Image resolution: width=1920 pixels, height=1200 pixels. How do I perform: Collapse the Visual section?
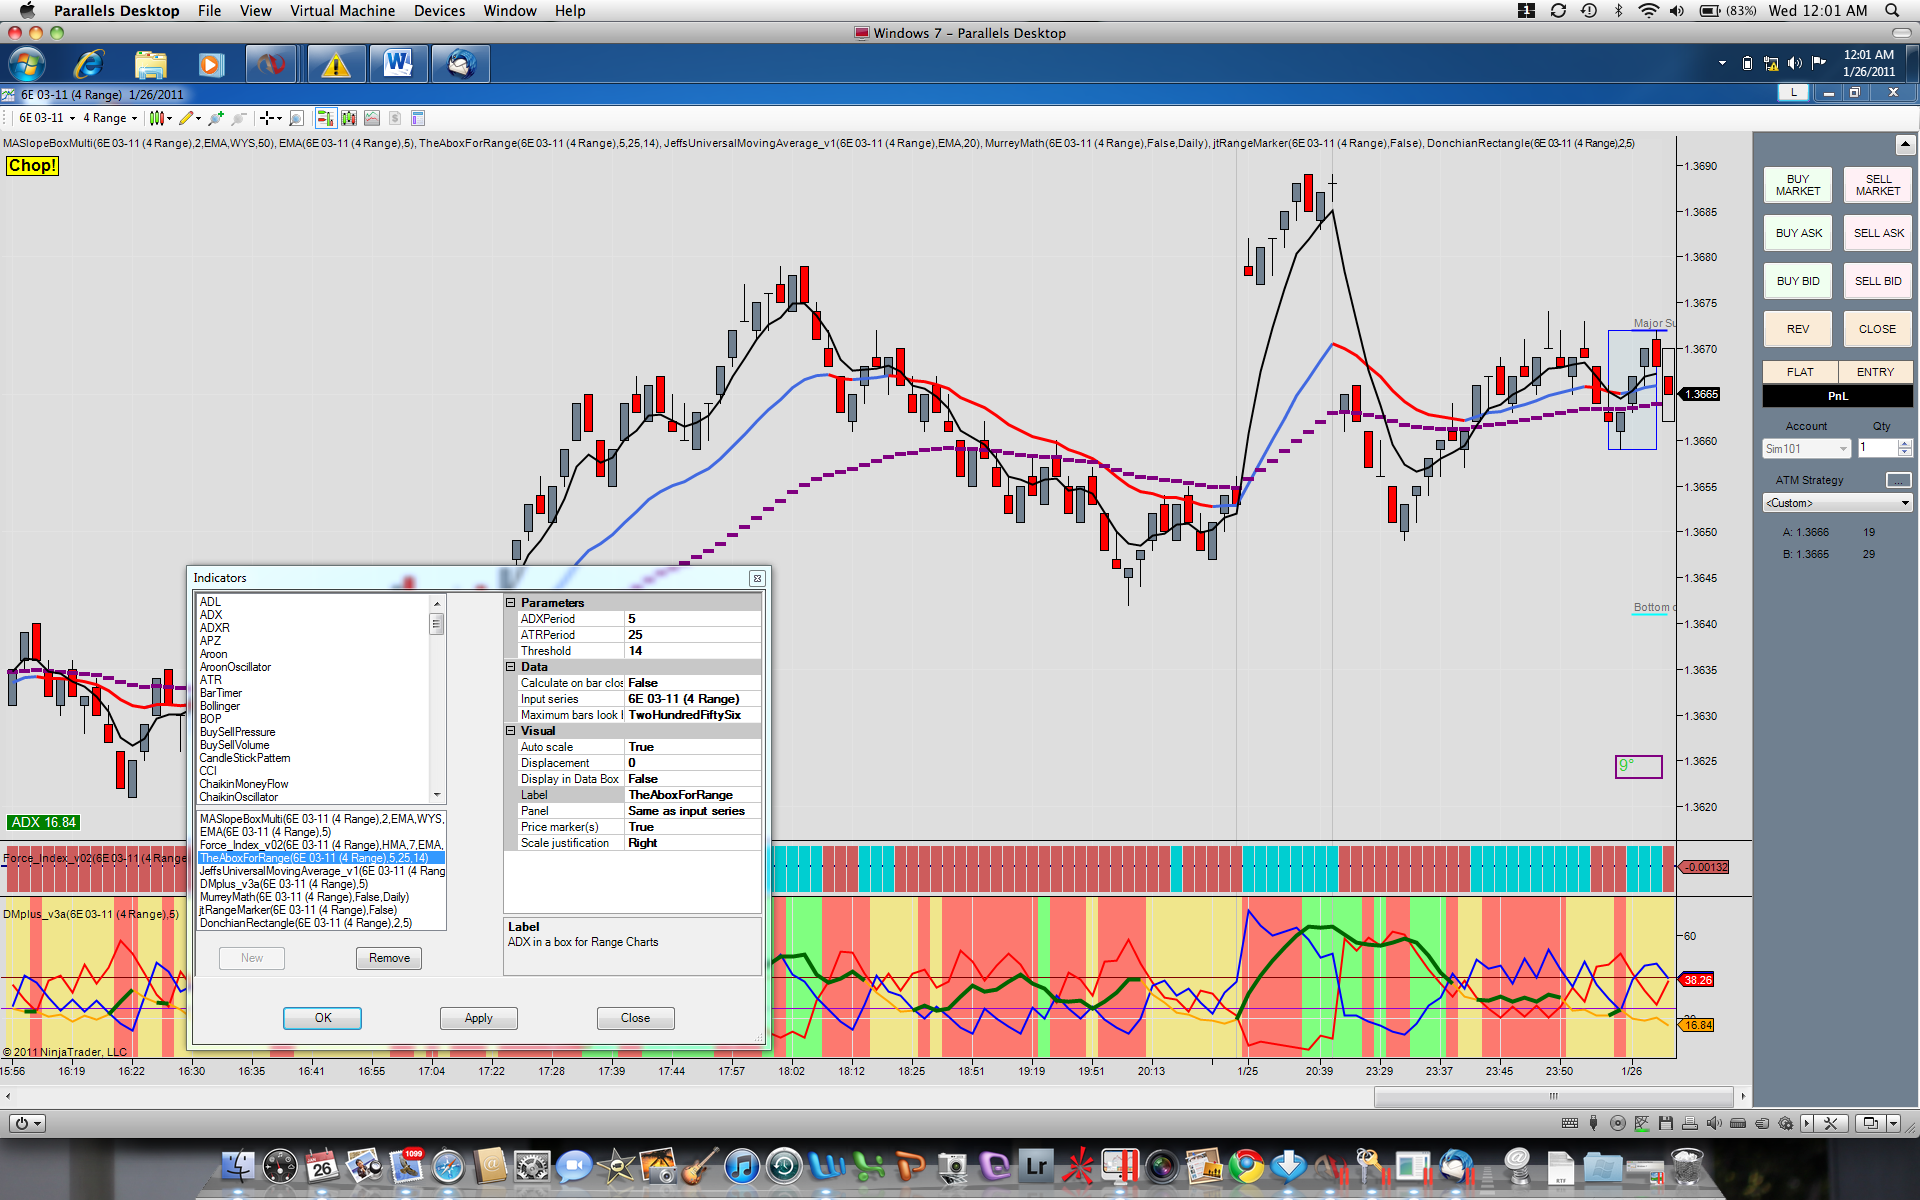pos(510,731)
